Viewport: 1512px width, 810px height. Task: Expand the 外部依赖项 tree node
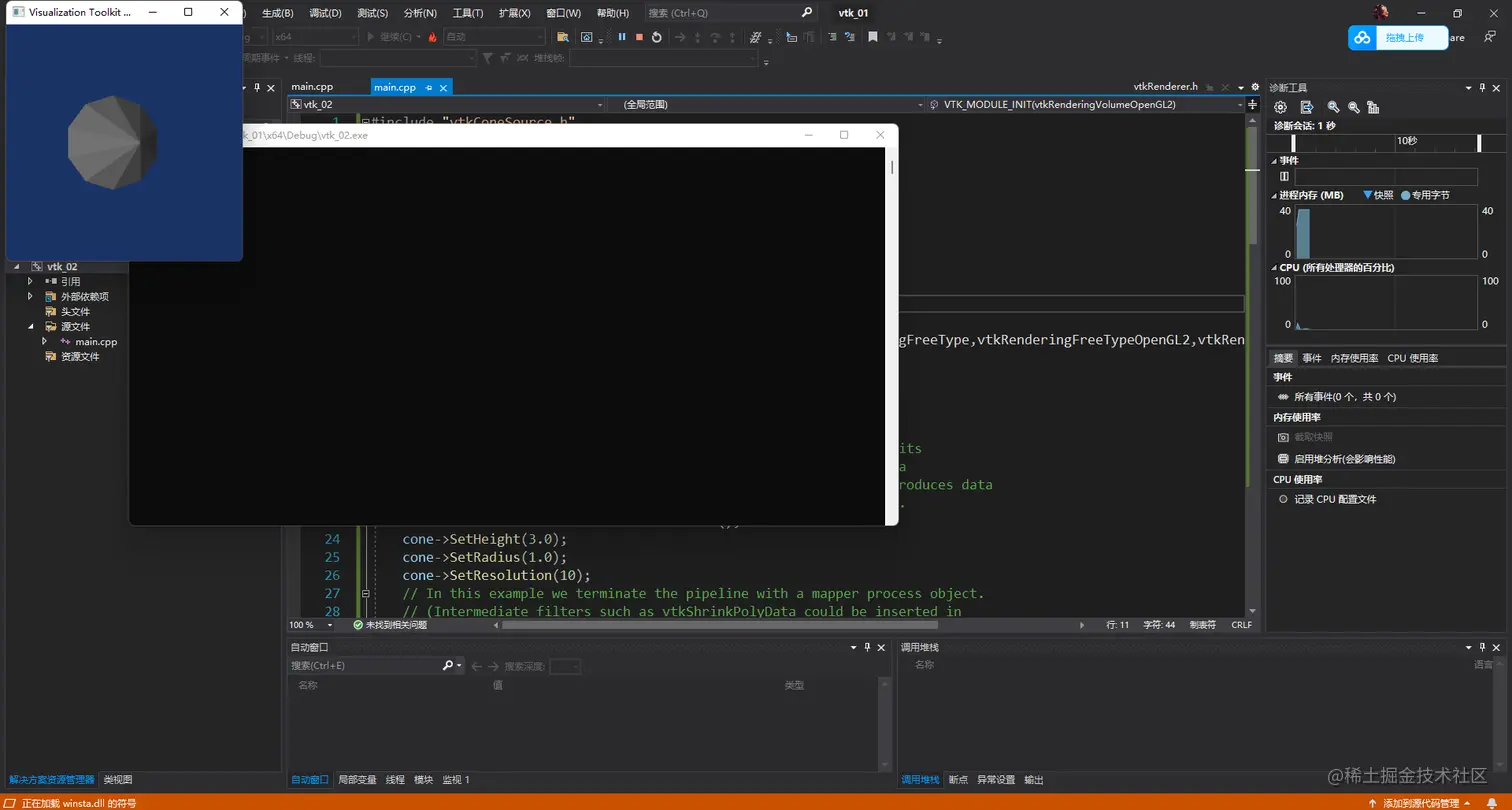click(x=30, y=296)
